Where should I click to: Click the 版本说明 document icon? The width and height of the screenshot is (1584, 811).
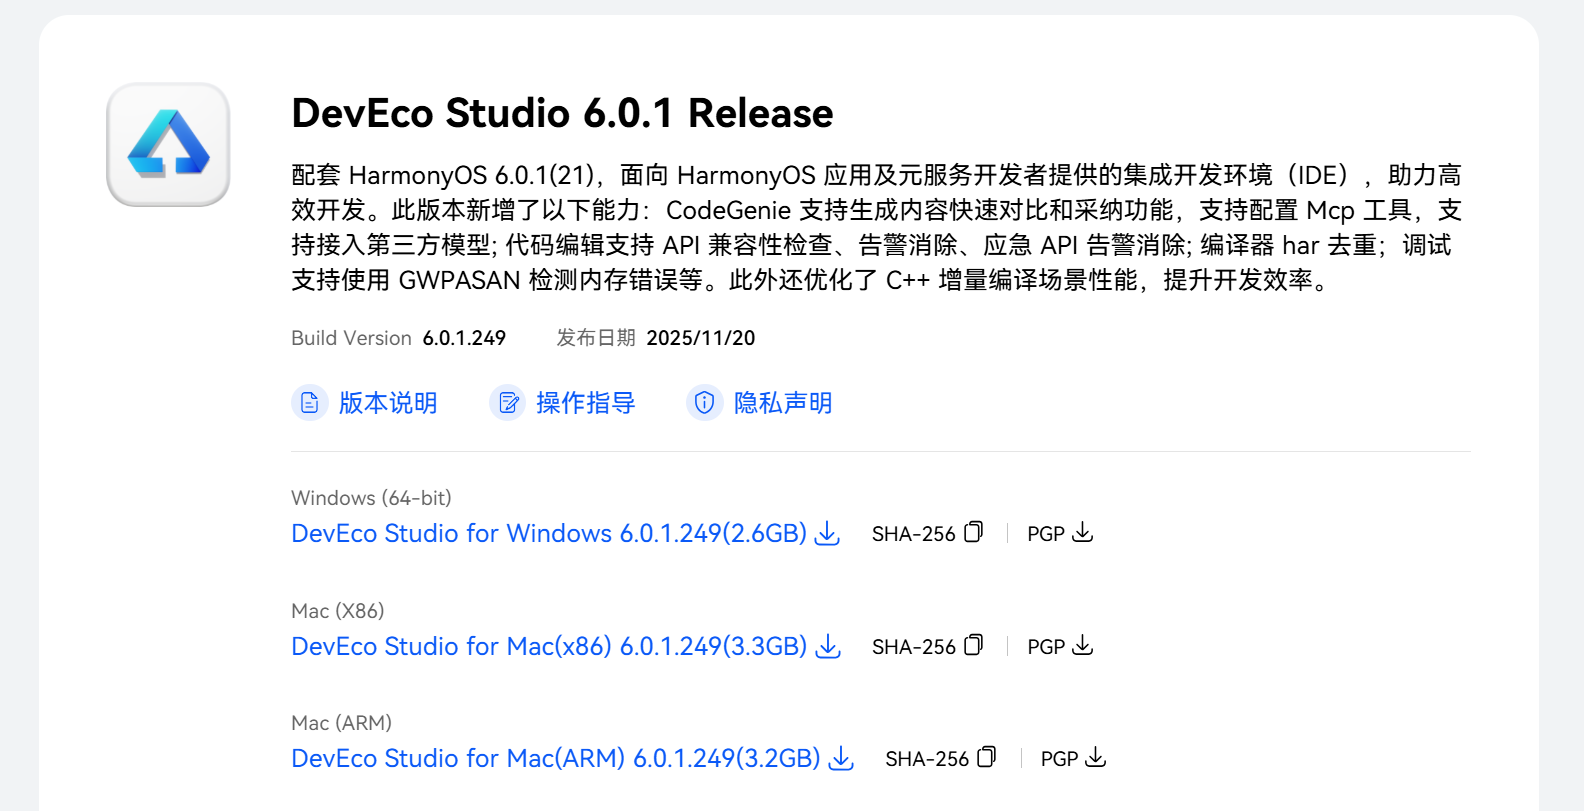click(310, 403)
